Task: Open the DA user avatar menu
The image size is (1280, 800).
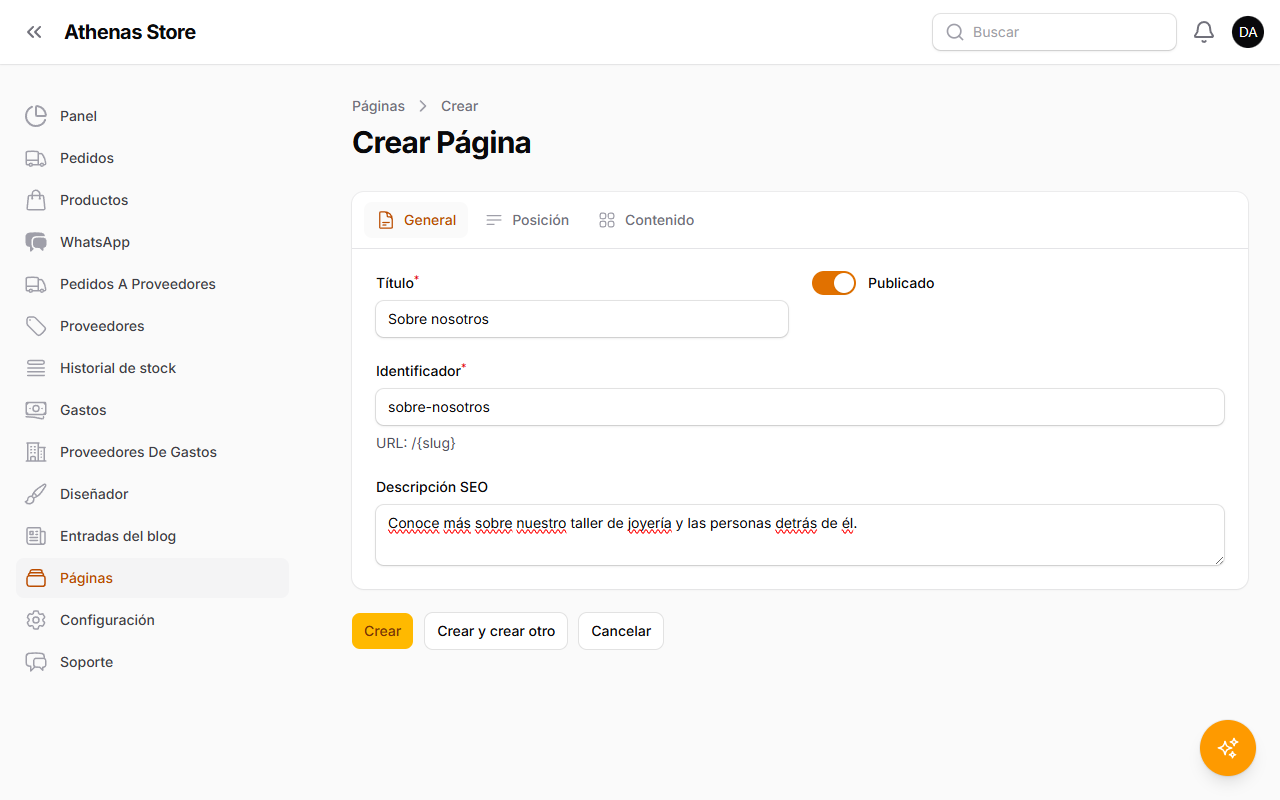Action: tap(1248, 32)
